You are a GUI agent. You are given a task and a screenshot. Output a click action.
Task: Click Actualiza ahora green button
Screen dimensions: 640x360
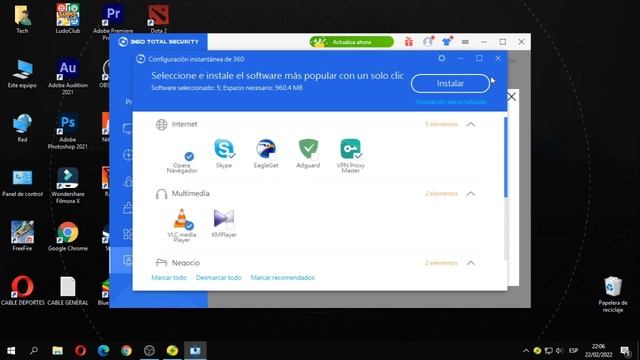tap(351, 42)
